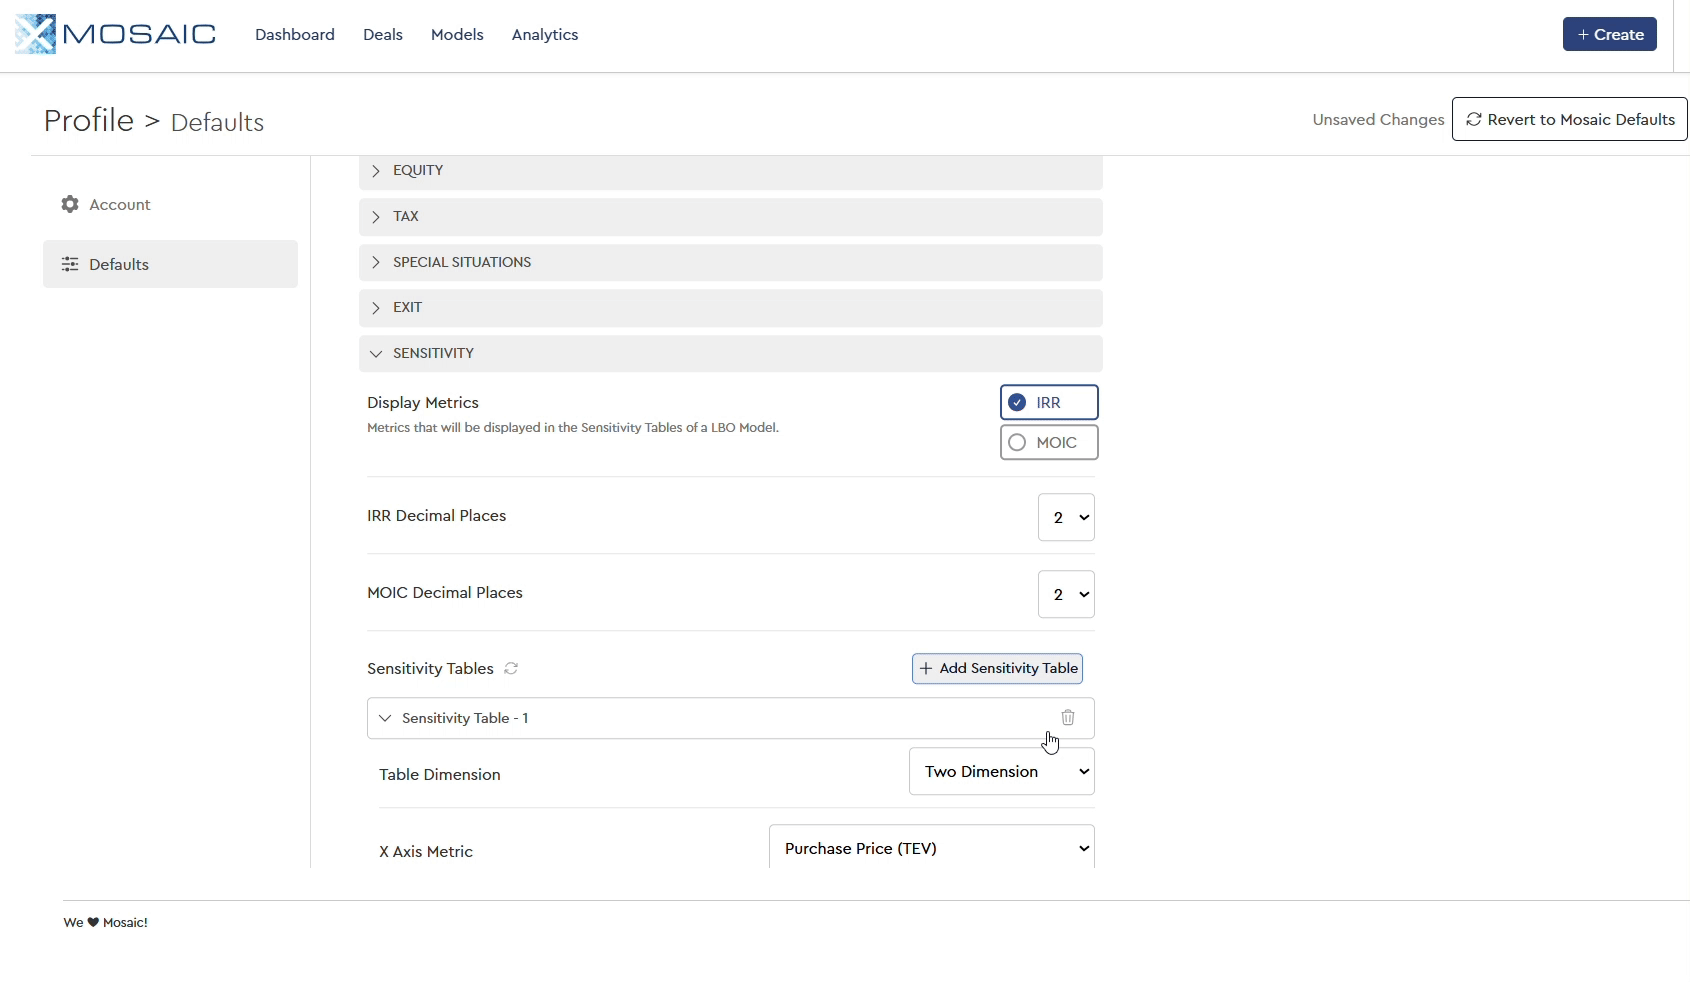Expand the EQUITY section

376,171
